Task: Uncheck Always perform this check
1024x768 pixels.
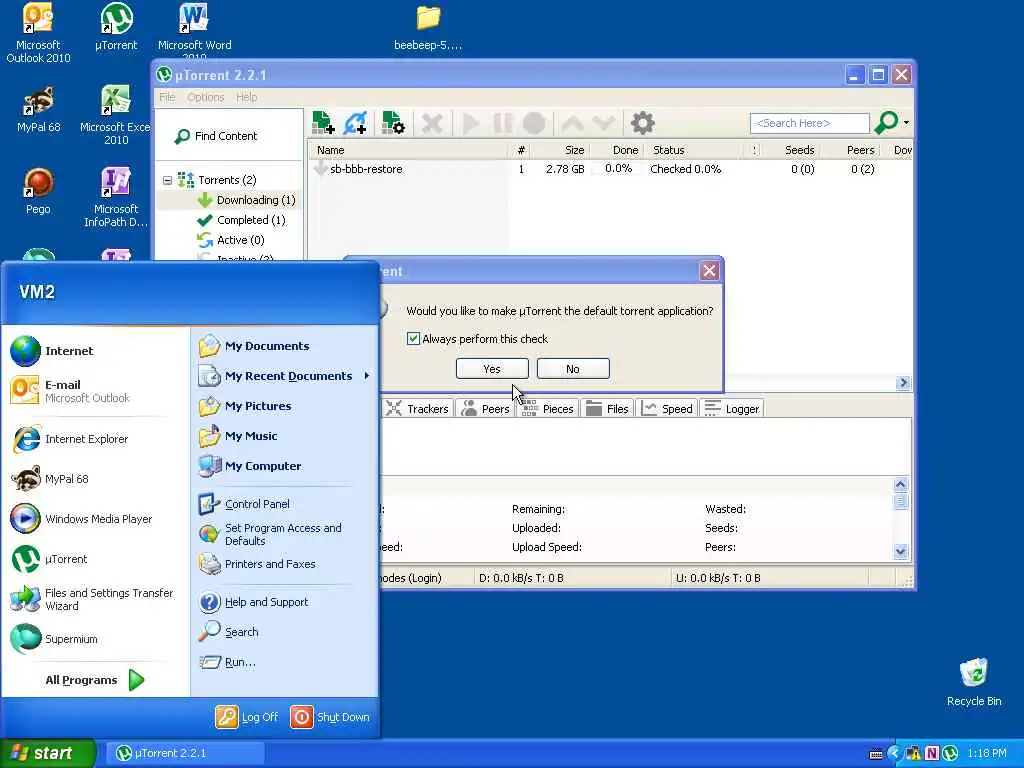Action: click(413, 338)
